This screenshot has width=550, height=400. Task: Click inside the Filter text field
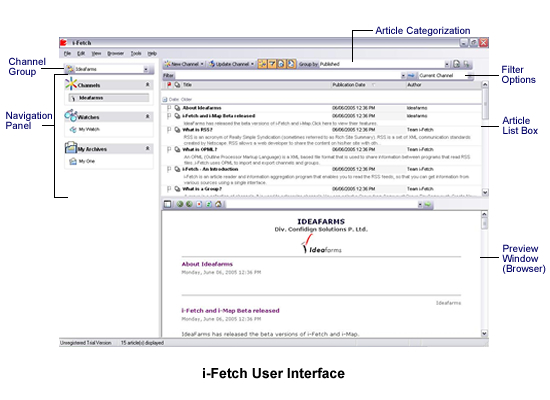[287, 75]
